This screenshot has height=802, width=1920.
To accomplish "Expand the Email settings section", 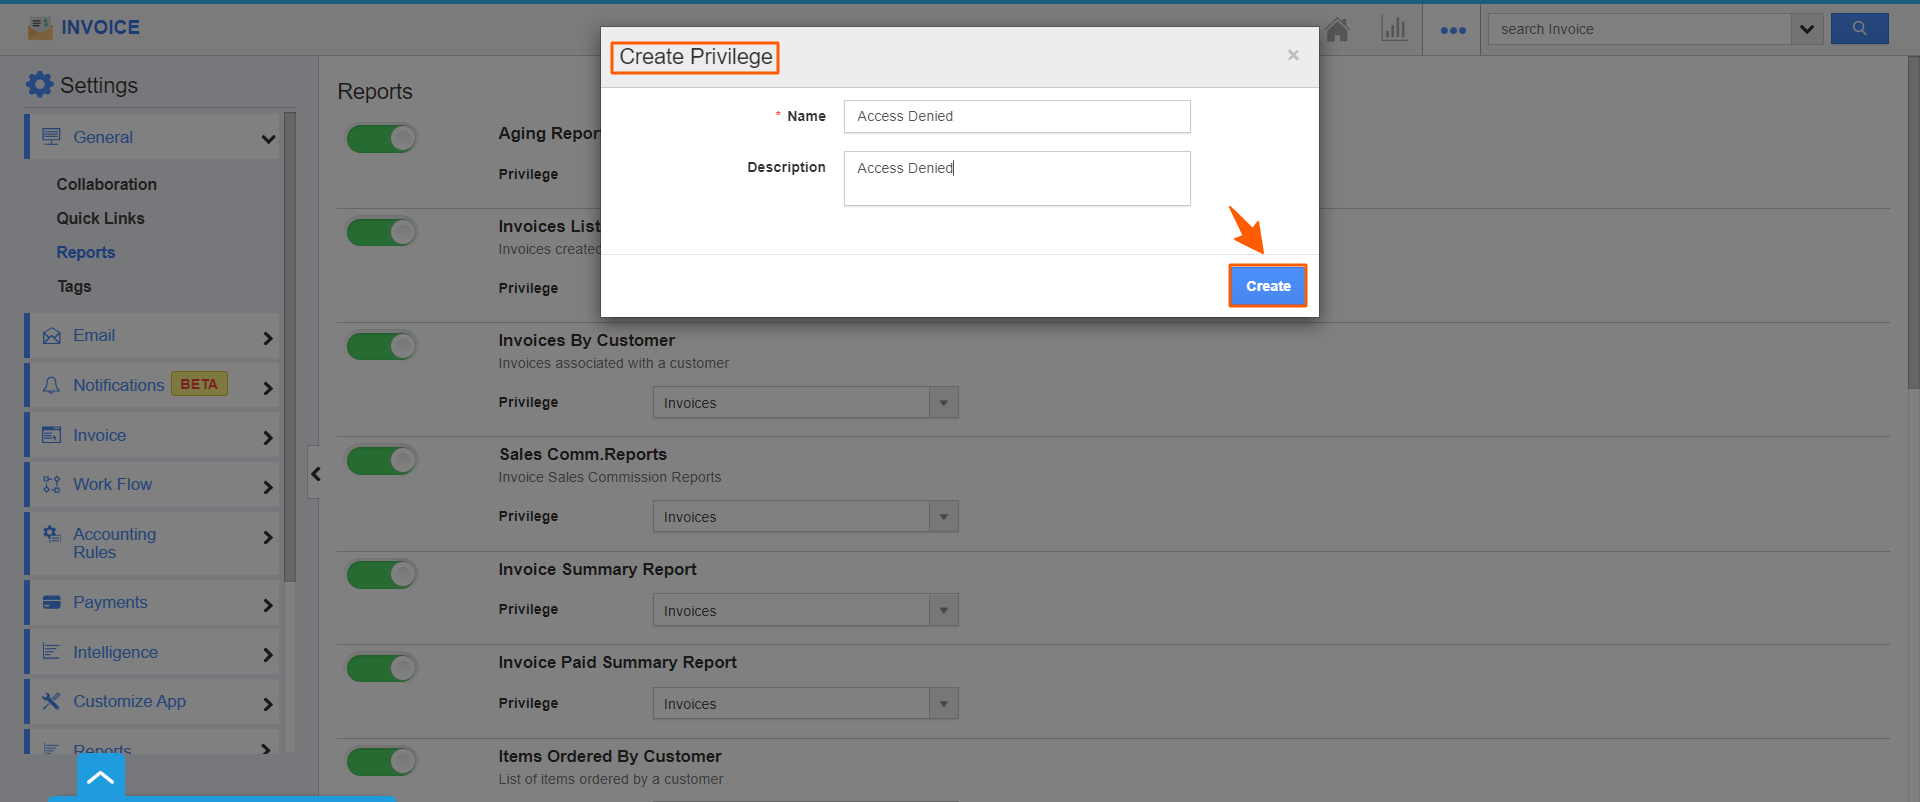I will tap(153, 336).
